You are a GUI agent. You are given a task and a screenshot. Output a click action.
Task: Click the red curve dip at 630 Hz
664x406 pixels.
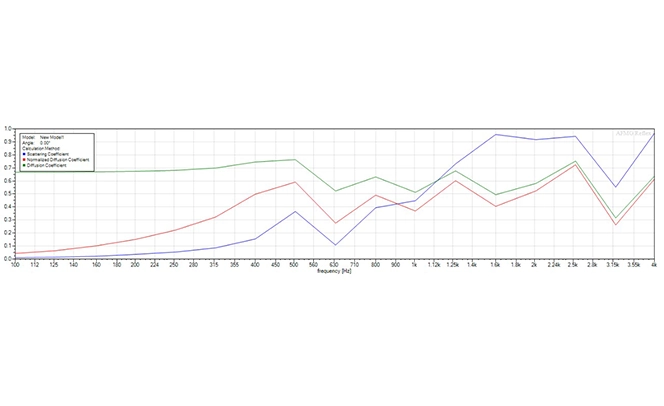[x=335, y=223]
